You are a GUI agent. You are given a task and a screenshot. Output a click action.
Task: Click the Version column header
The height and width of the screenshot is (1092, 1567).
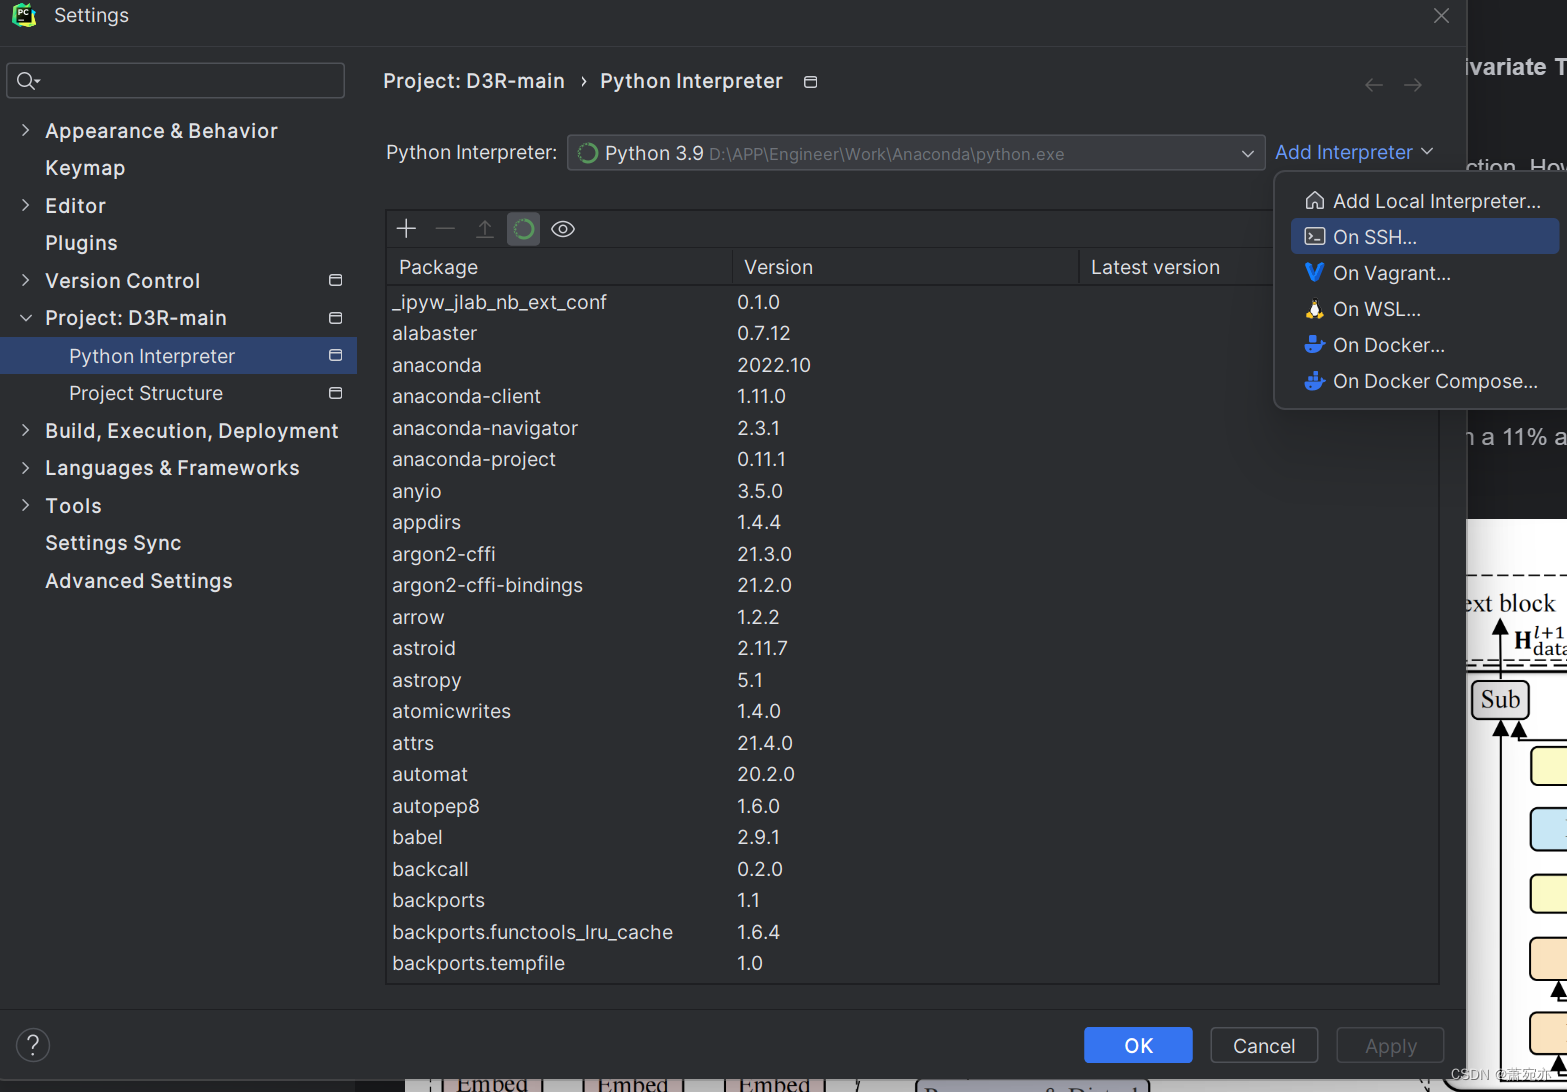pyautogui.click(x=906, y=267)
